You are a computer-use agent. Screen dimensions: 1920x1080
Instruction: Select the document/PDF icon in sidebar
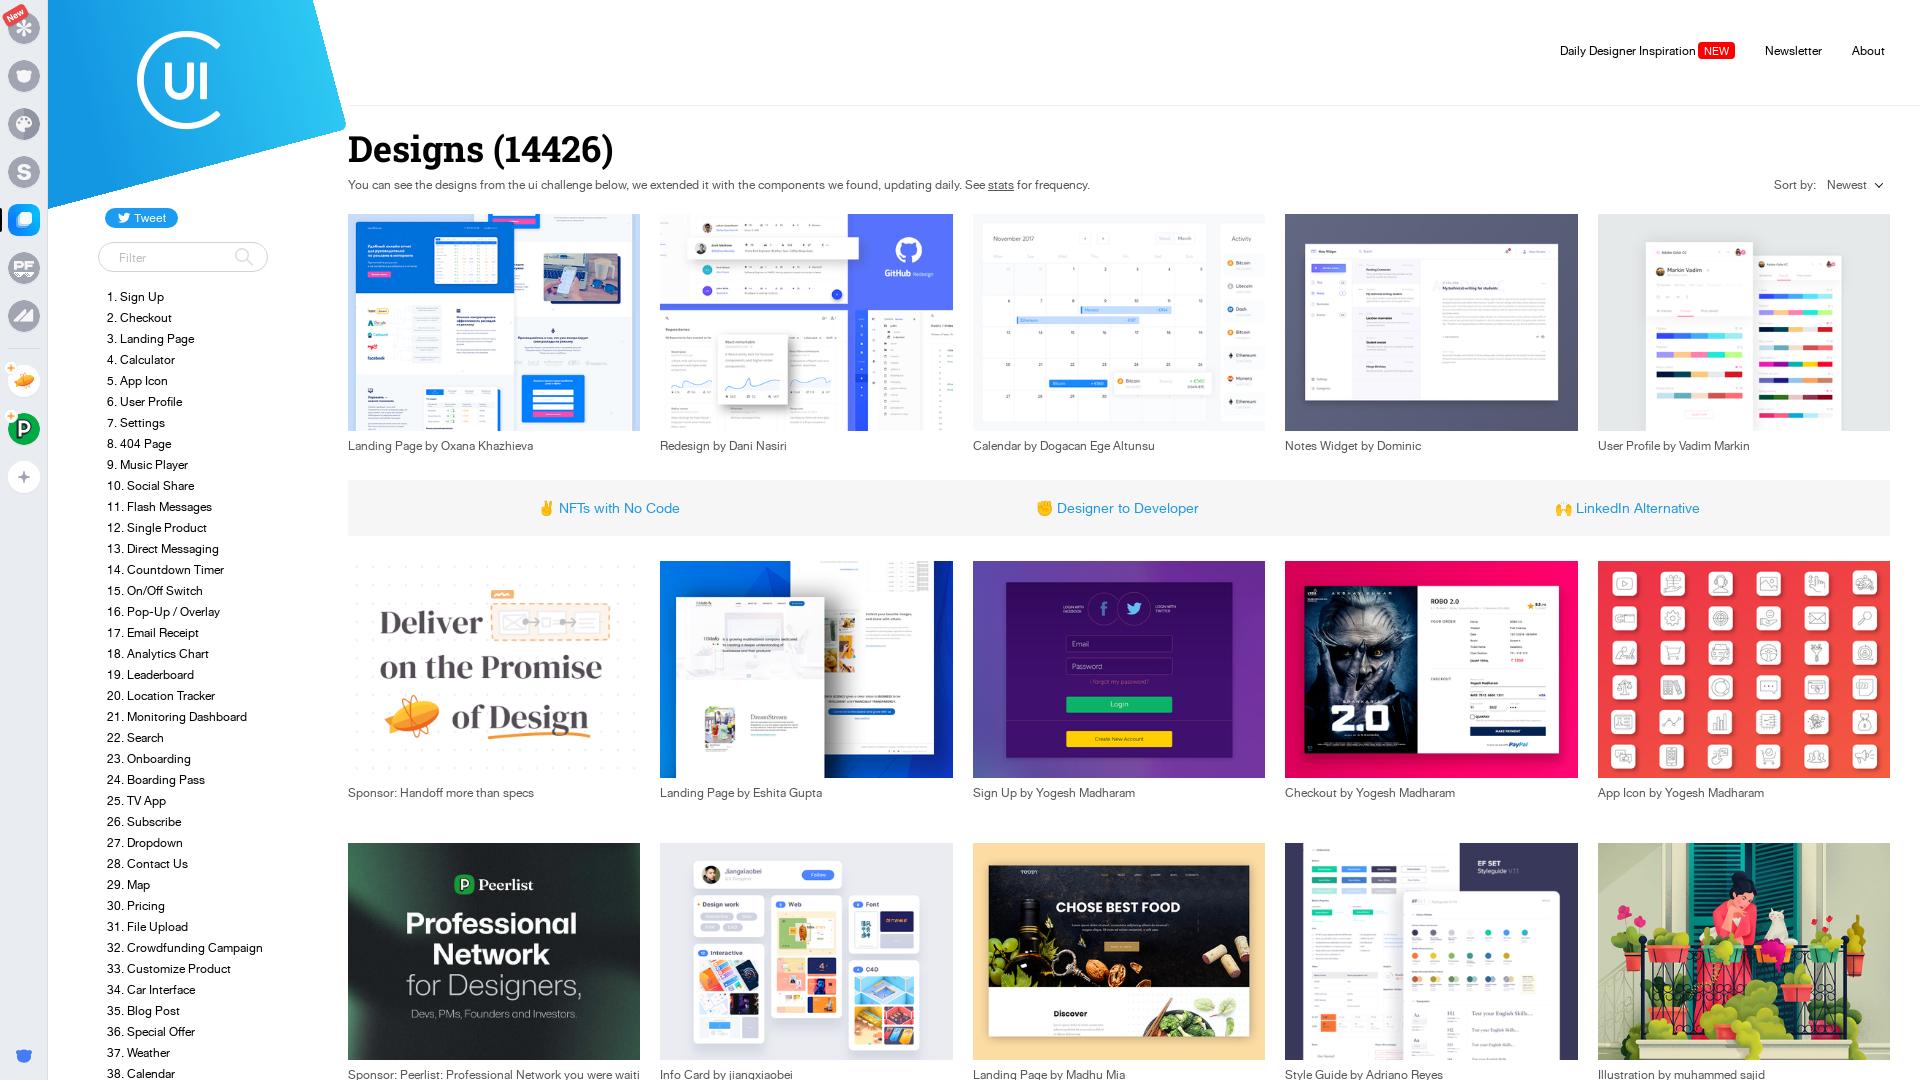(x=25, y=268)
